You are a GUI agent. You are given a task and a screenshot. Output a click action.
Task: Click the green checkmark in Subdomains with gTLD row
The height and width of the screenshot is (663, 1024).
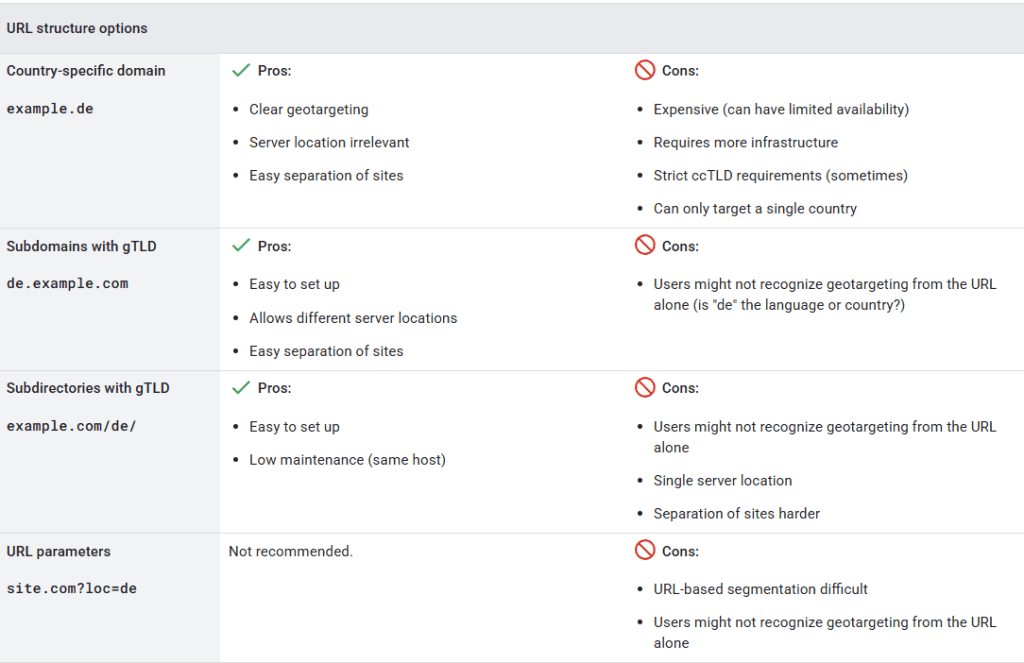coord(240,245)
